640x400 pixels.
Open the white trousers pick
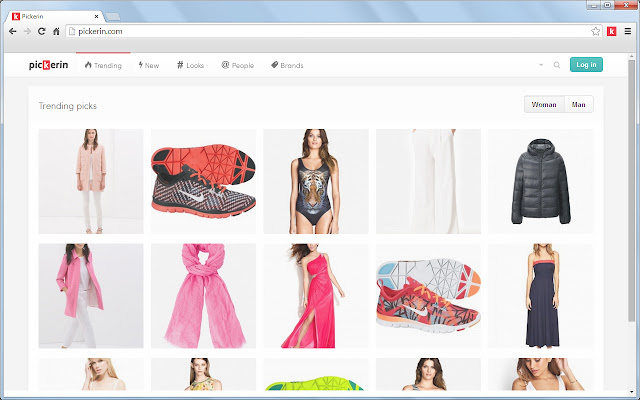pos(429,181)
